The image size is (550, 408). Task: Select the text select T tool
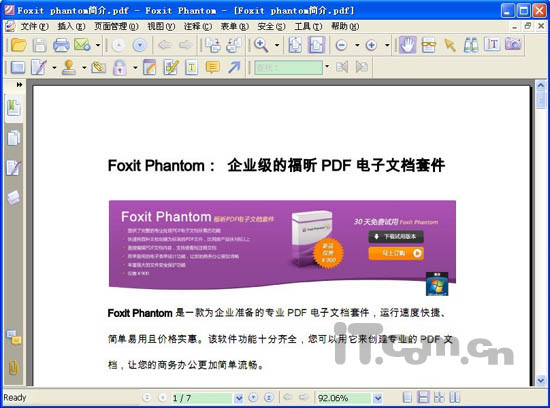(x=492, y=45)
